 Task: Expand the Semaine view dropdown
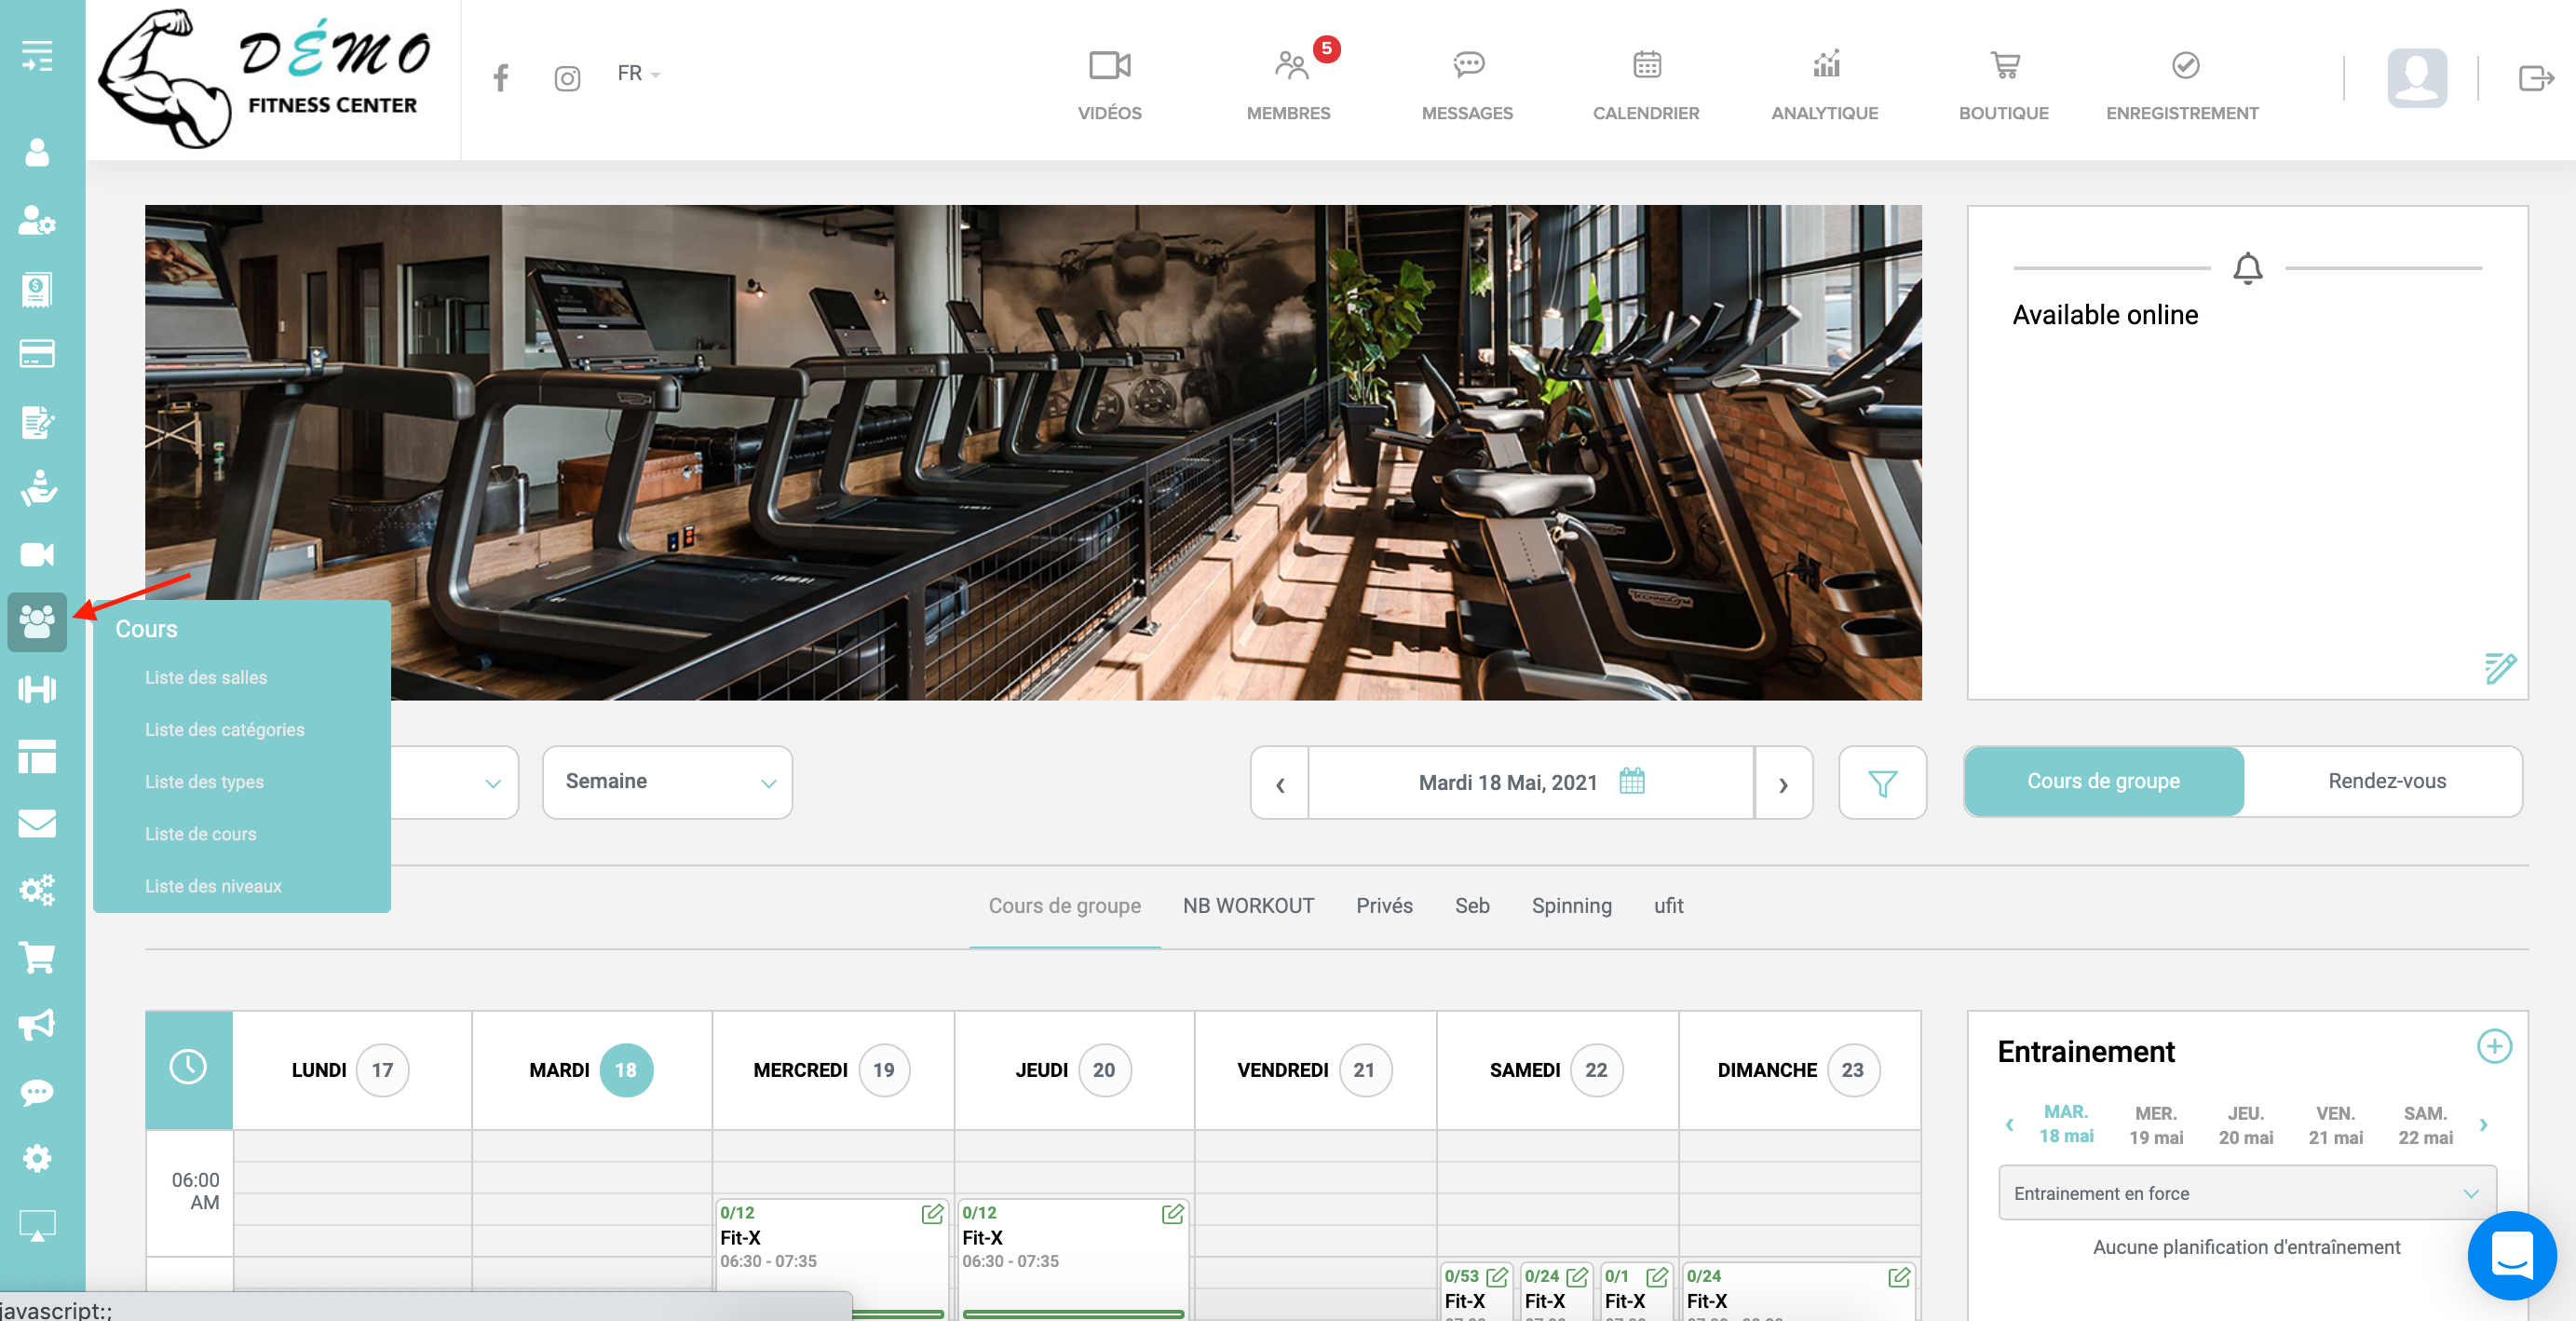[667, 782]
